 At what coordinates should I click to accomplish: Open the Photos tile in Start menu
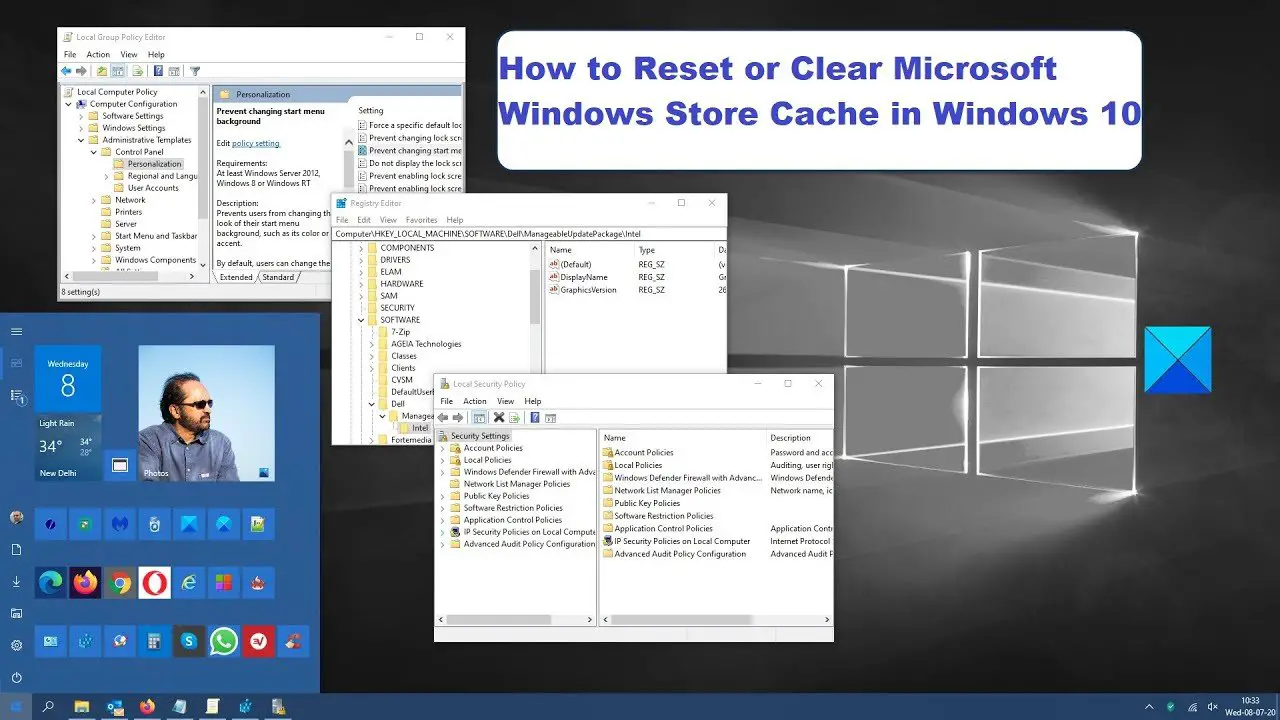click(206, 414)
